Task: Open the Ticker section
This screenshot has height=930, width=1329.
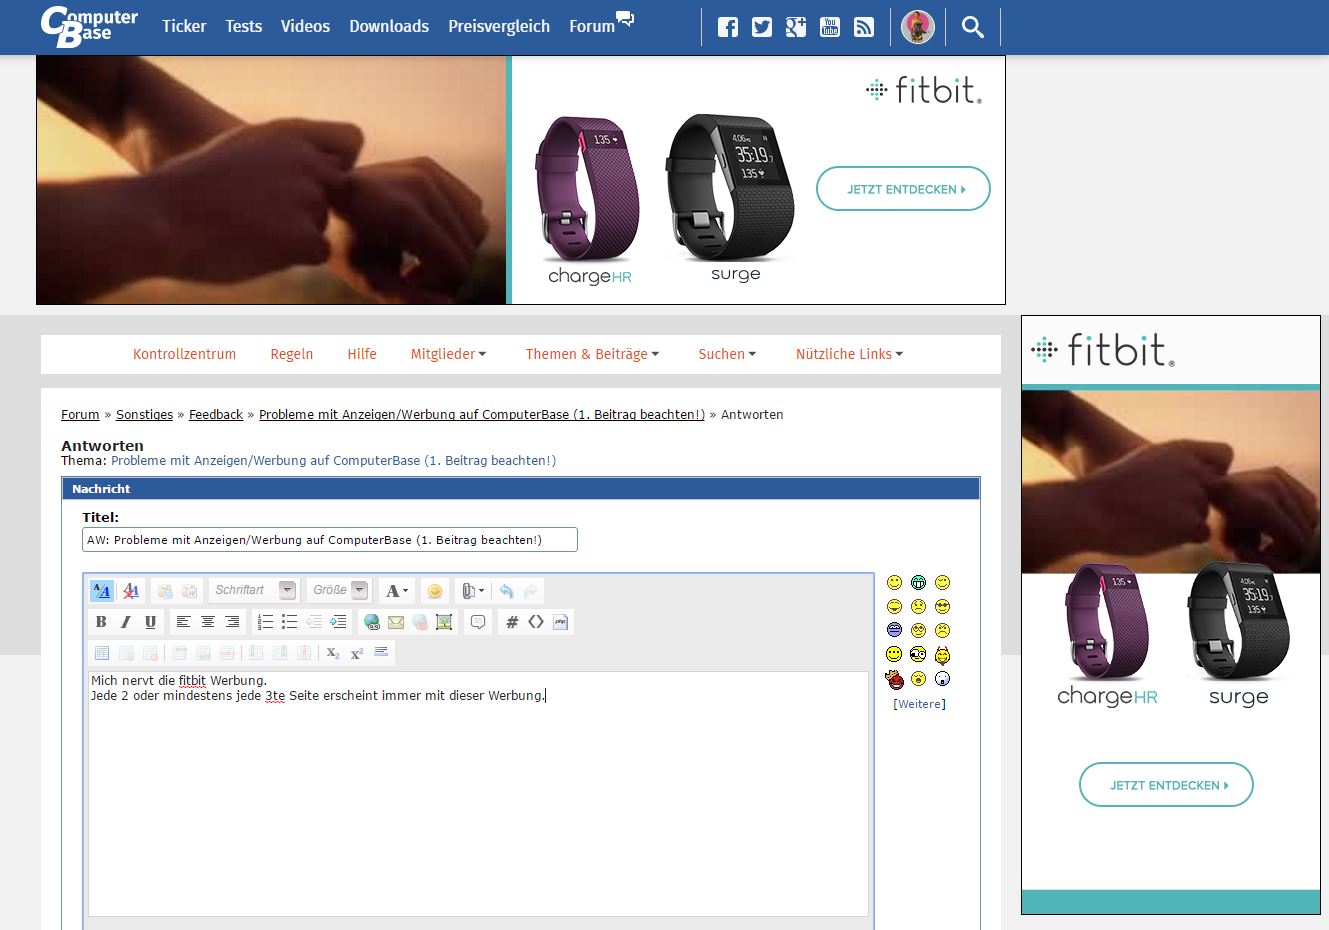Action: 184,26
